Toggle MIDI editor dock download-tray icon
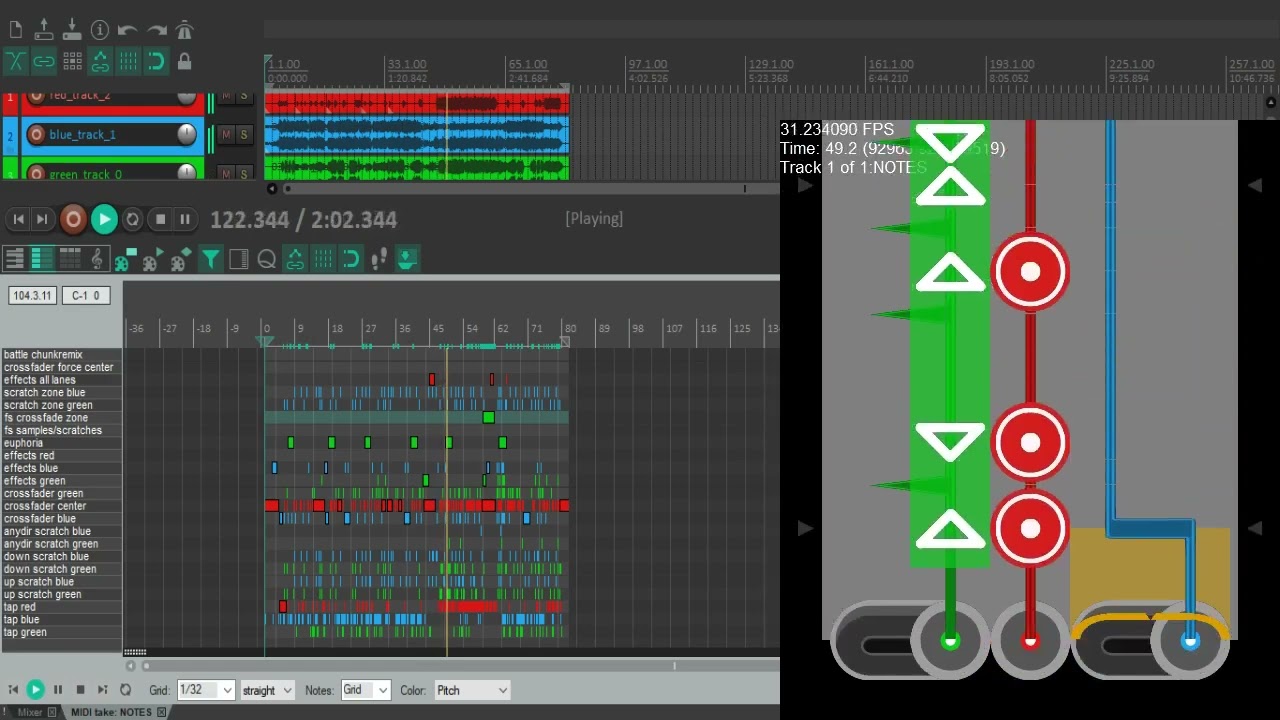1280x720 pixels. pyautogui.click(x=406, y=260)
